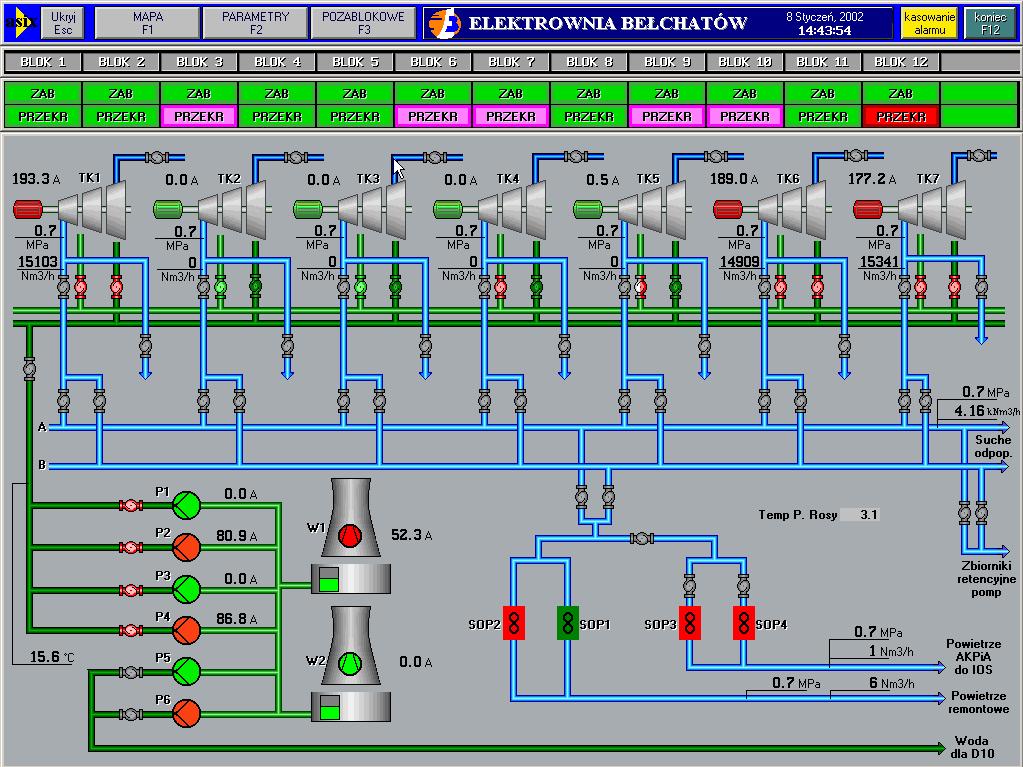Click kasowanie alarmu button
The image size is (1023, 767).
[x=929, y=23]
